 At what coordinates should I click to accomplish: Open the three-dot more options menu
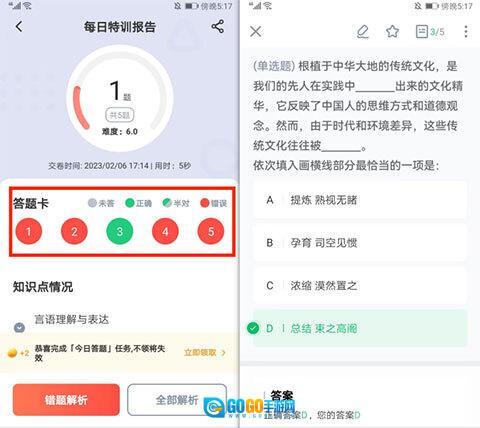[x=466, y=32]
